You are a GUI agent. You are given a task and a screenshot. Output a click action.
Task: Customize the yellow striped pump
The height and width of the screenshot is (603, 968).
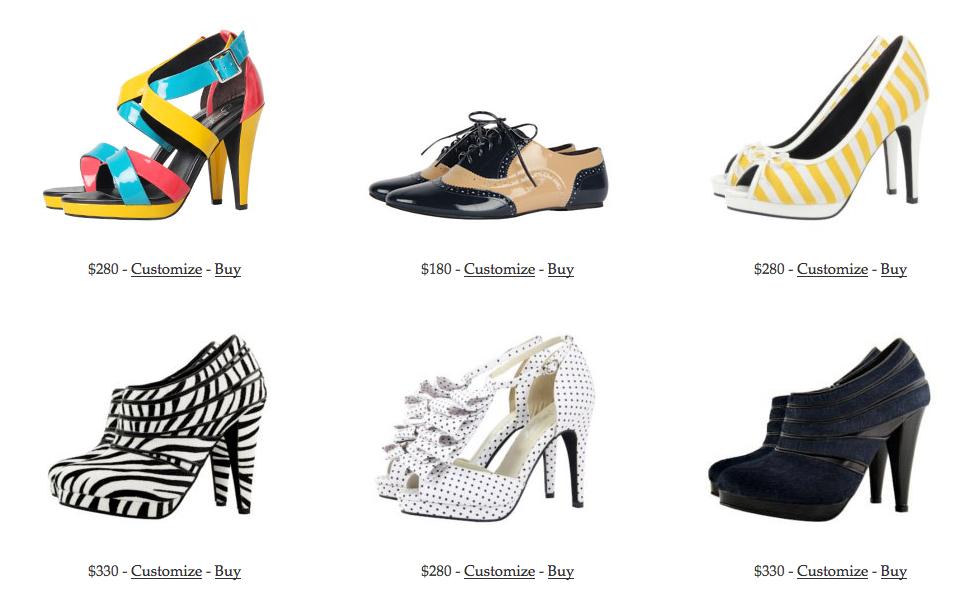(x=832, y=269)
